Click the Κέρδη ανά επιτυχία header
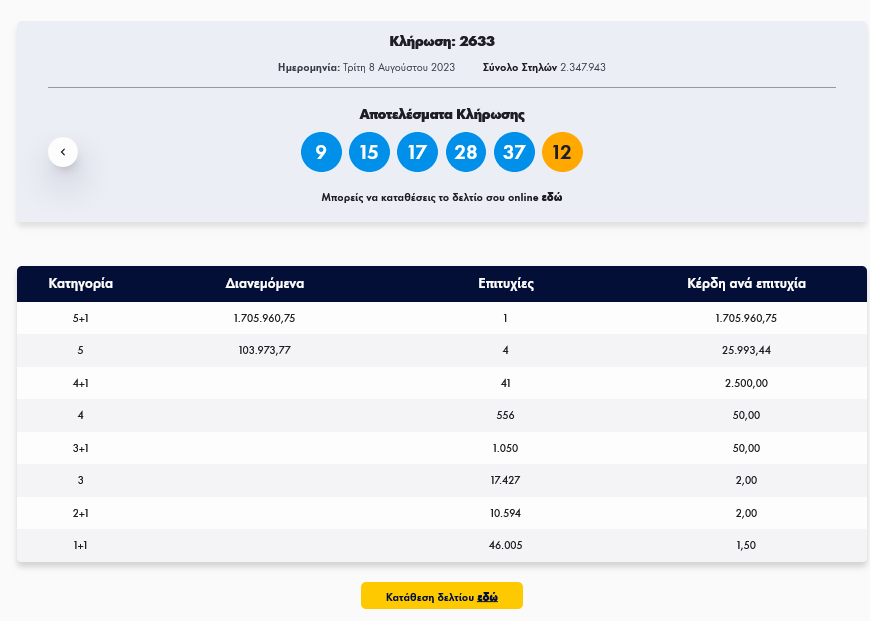The height and width of the screenshot is (621, 870). (x=746, y=284)
